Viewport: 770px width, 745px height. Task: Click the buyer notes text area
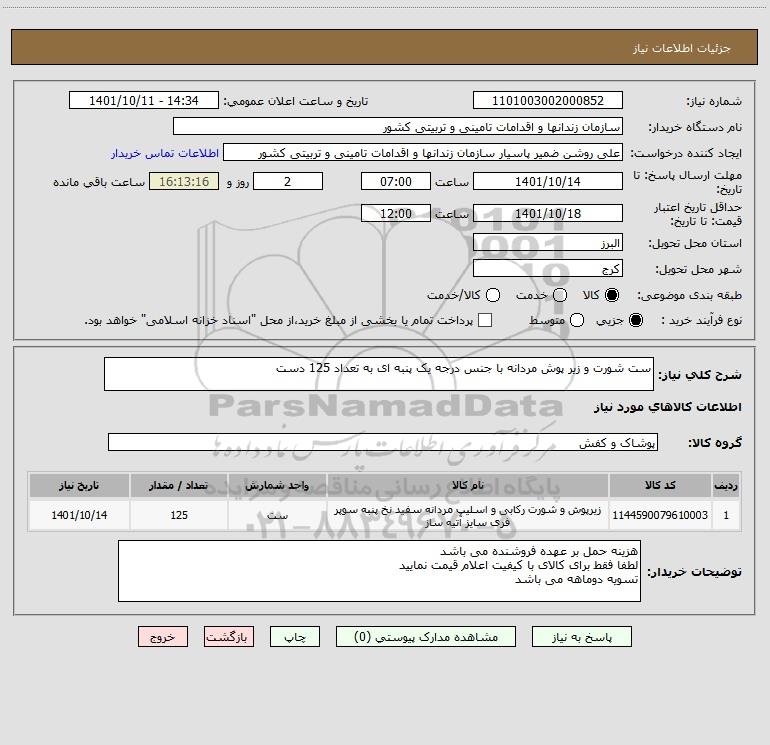pos(379,571)
